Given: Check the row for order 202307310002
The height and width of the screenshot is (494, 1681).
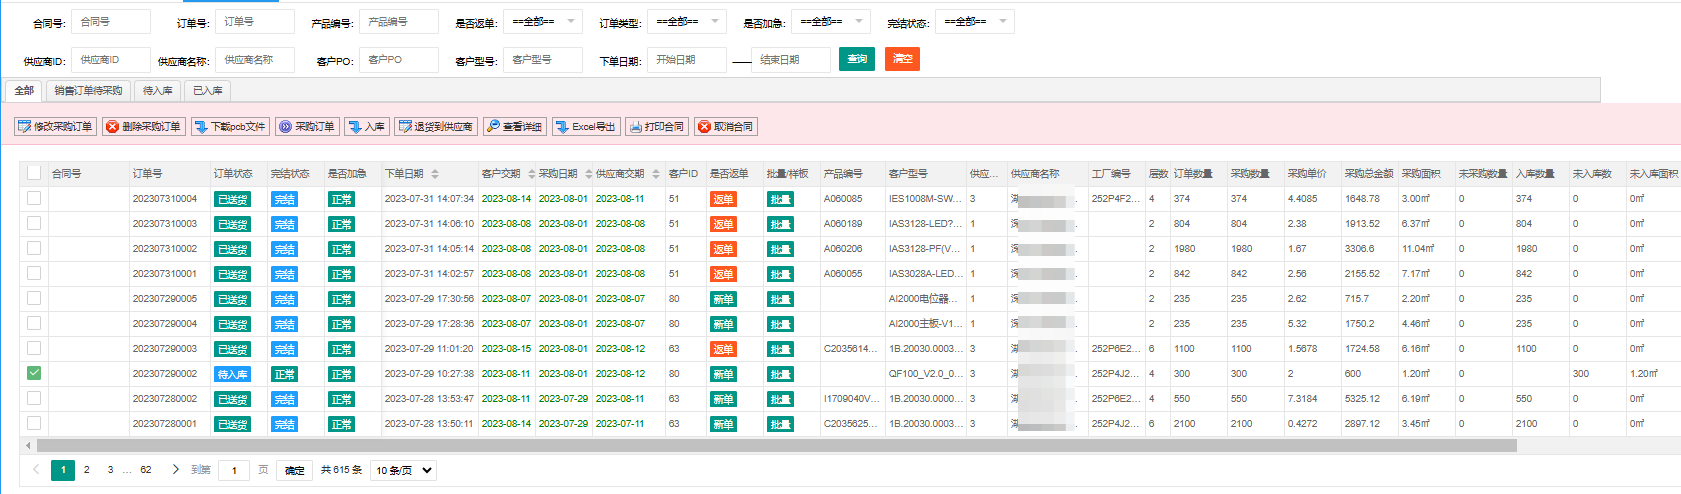Looking at the screenshot, I should pyautogui.click(x=34, y=248).
